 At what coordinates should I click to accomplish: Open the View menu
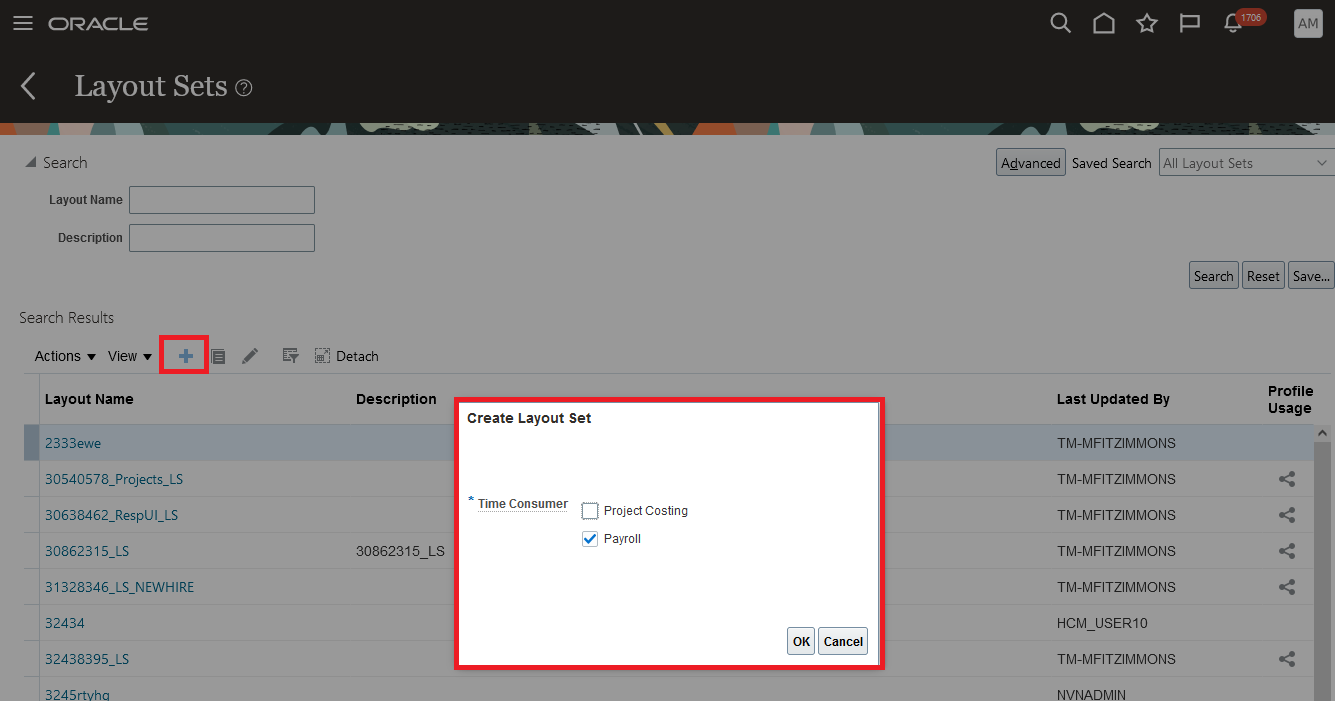129,356
